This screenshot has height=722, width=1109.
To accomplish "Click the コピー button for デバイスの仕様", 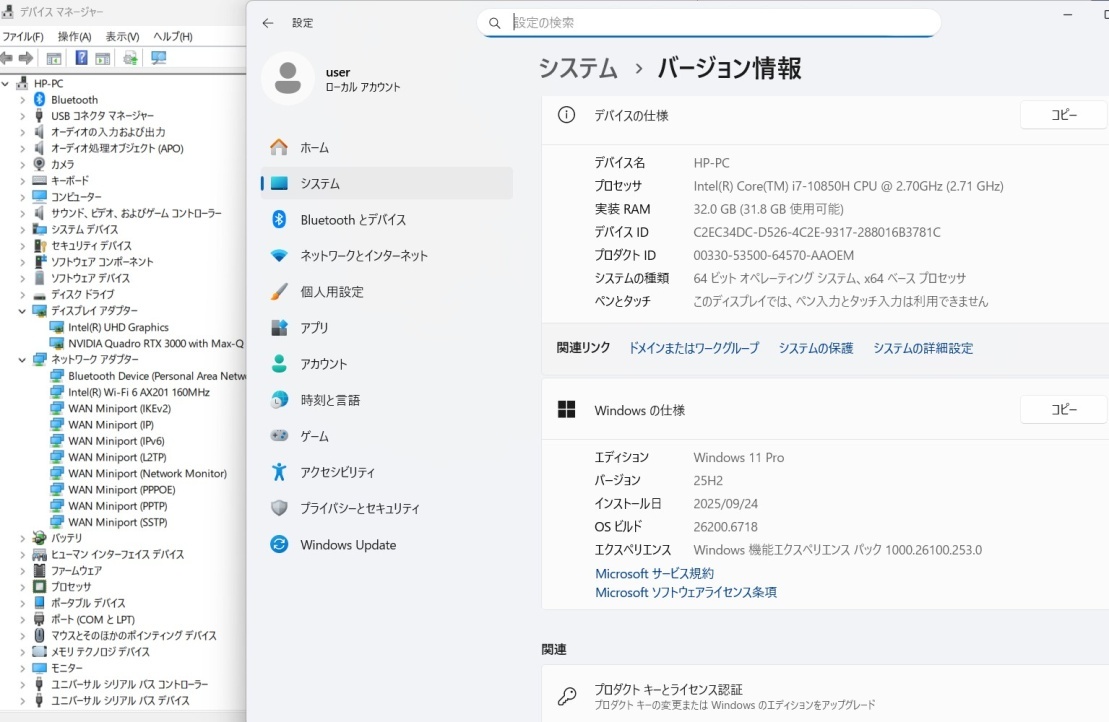I will [x=1063, y=114].
